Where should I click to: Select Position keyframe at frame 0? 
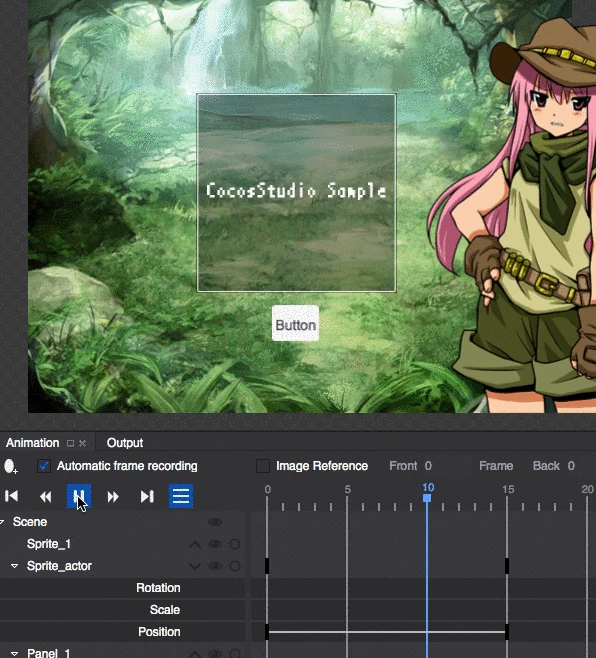click(267, 632)
